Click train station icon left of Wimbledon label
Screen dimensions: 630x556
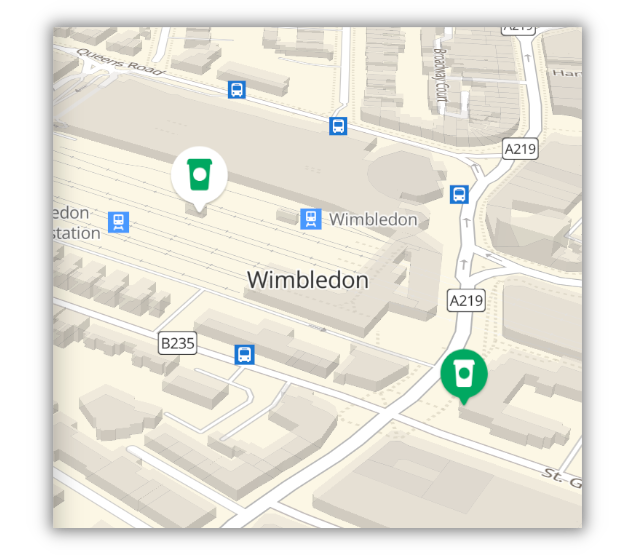pos(311,219)
